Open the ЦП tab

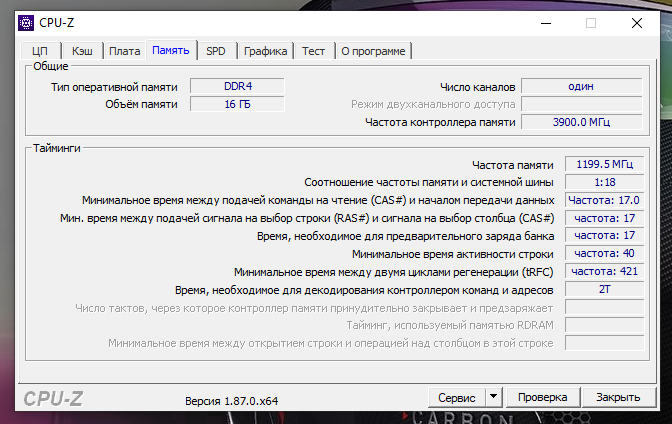click(x=40, y=51)
